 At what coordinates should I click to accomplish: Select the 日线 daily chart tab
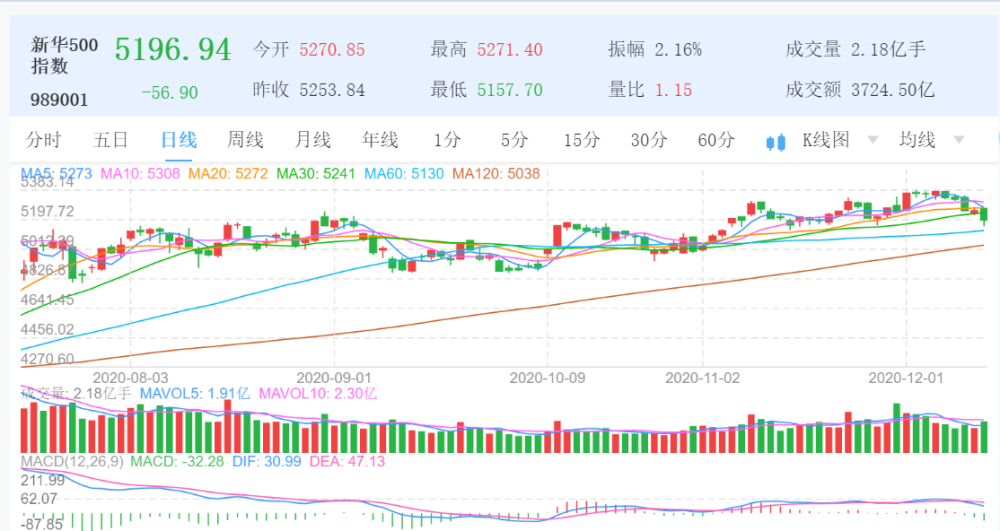[x=179, y=140]
